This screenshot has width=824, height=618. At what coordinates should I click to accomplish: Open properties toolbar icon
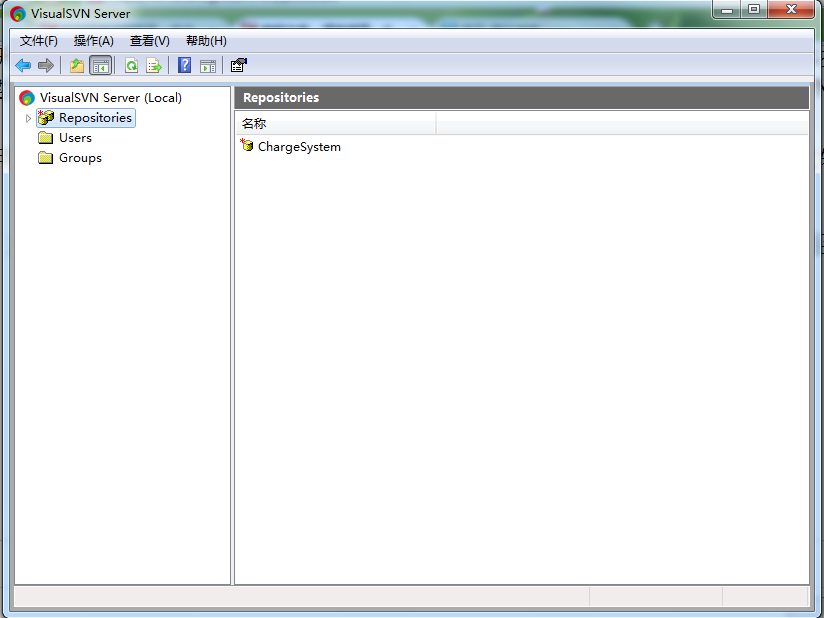point(239,66)
